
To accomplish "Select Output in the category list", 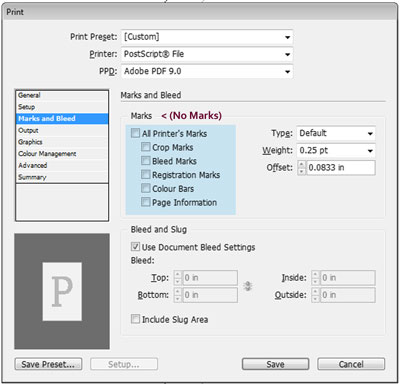I will click(x=62, y=130).
